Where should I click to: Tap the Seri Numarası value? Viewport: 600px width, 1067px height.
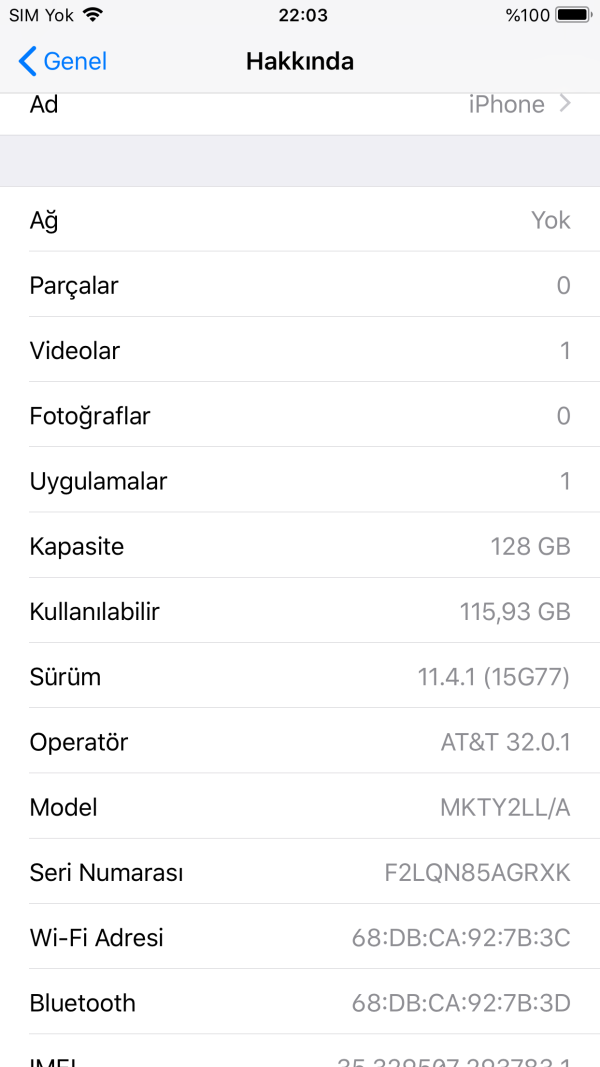[x=478, y=872]
